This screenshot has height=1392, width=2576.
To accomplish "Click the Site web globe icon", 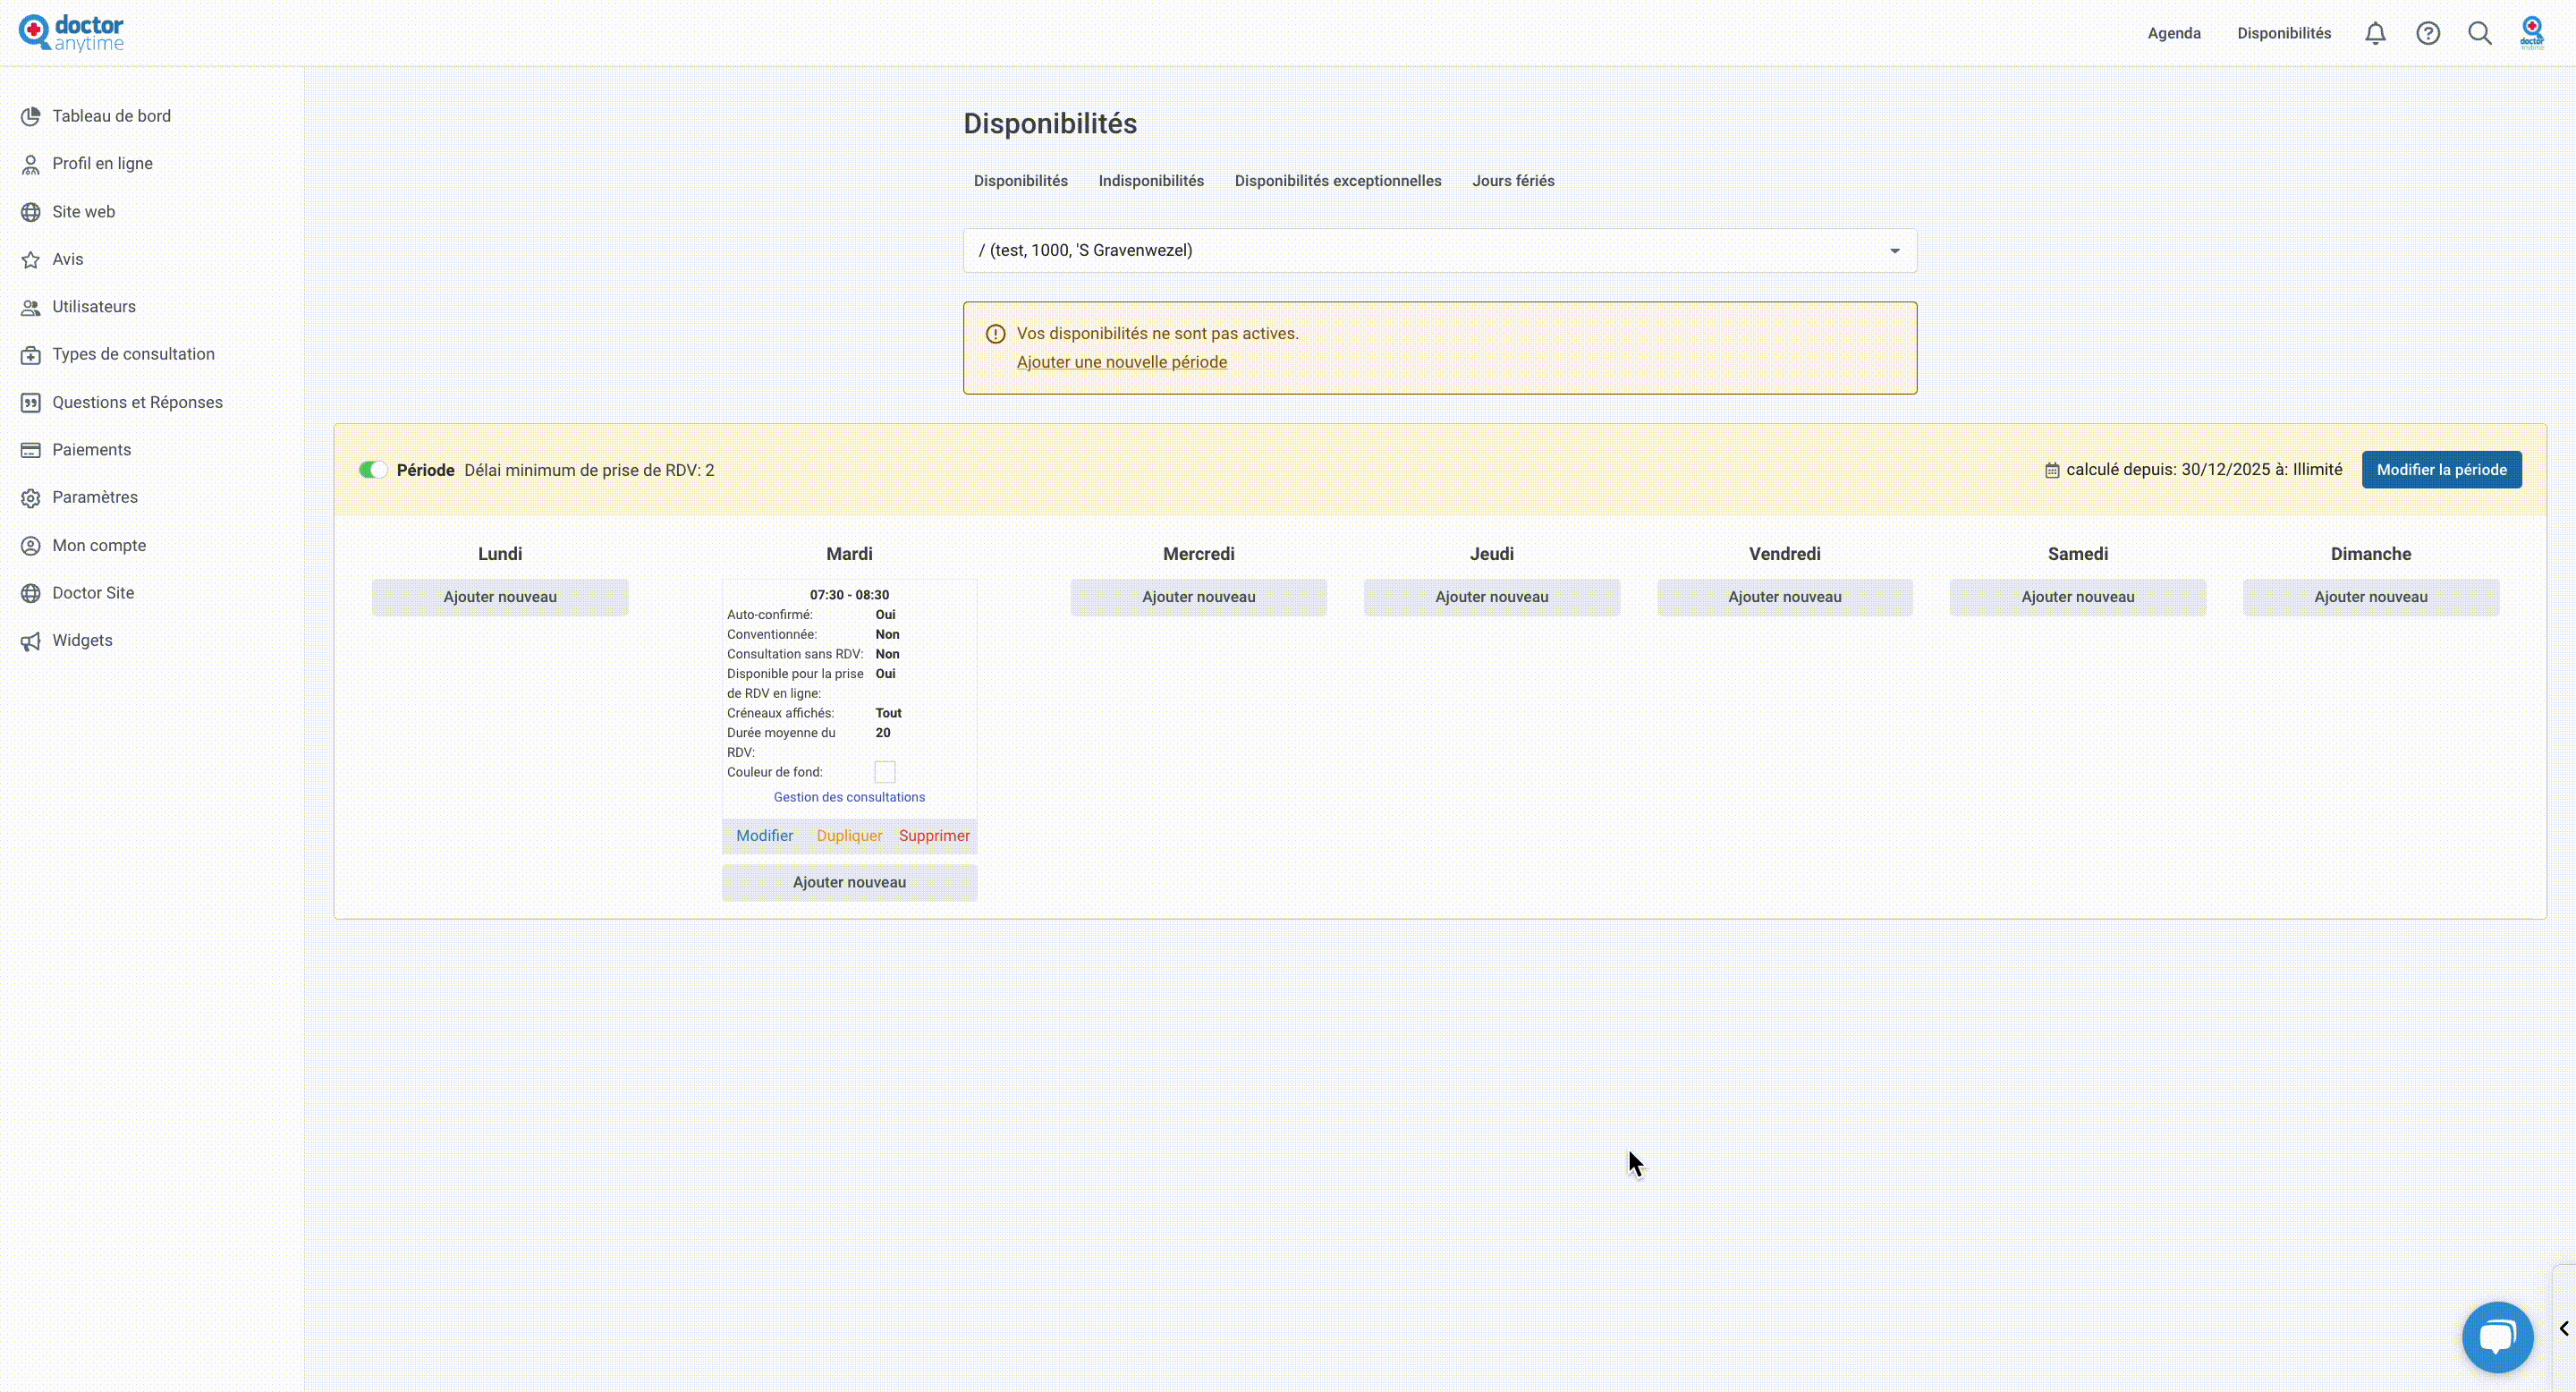I will 31,212.
